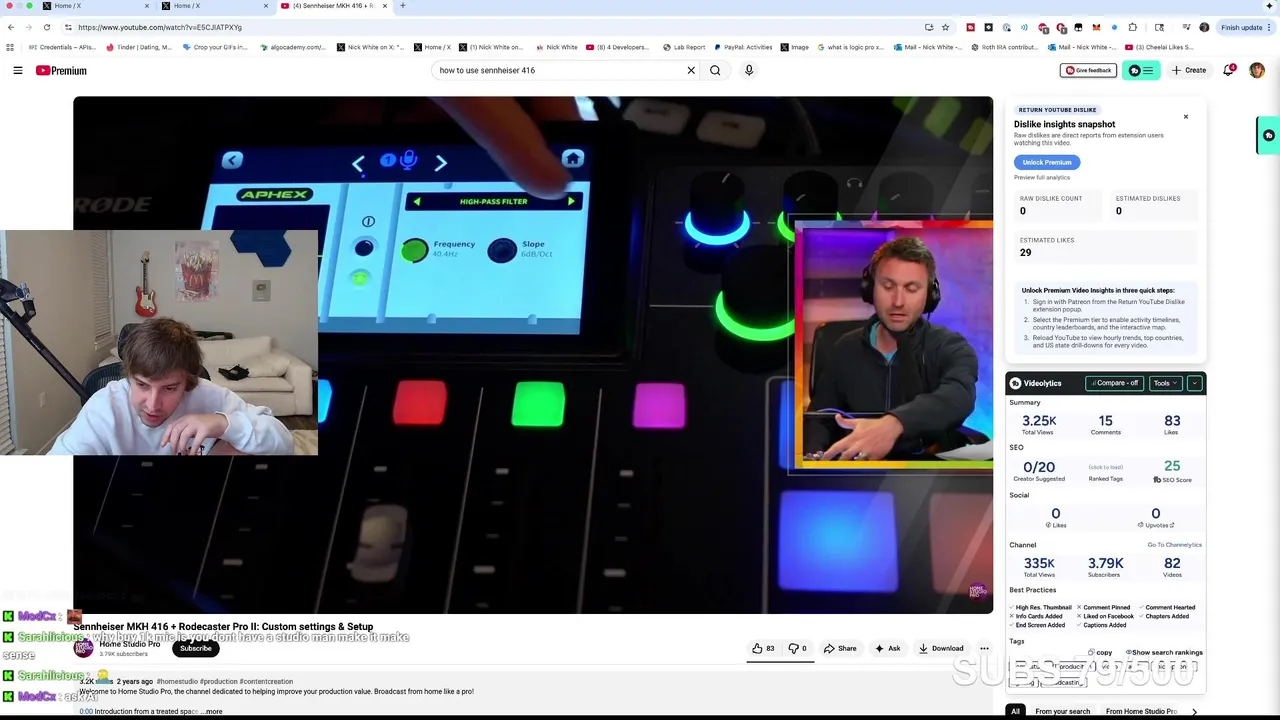
Task: Dislike the video with thumbs down
Action: pos(797,648)
